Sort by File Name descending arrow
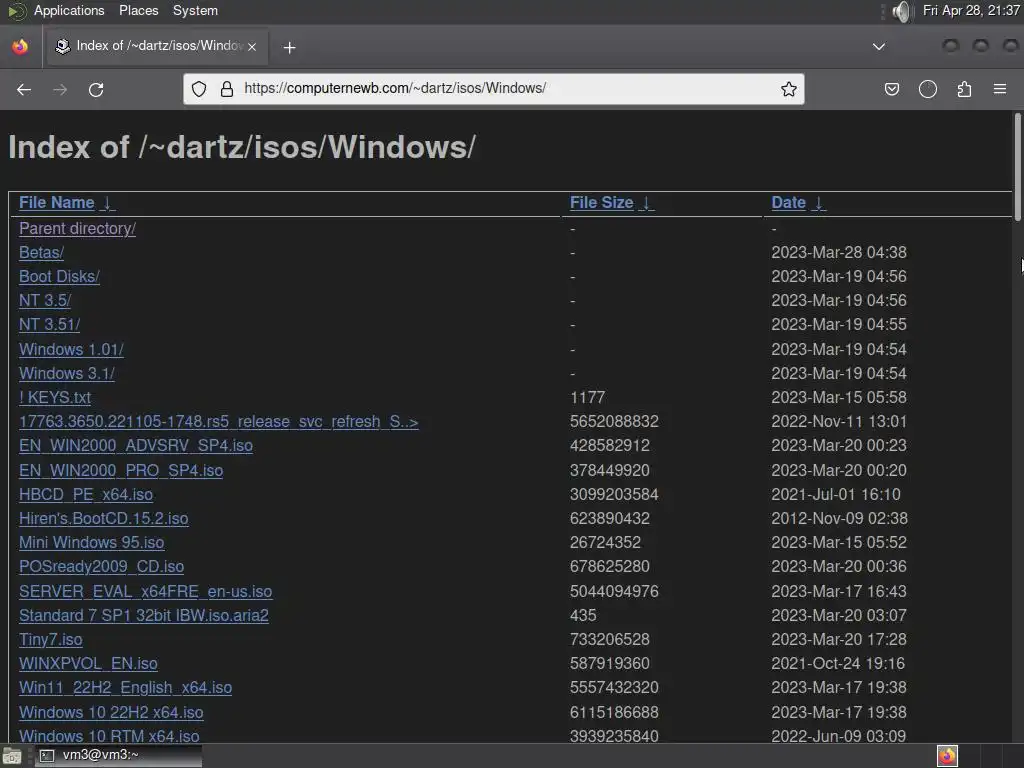1024x768 pixels. (x=108, y=203)
